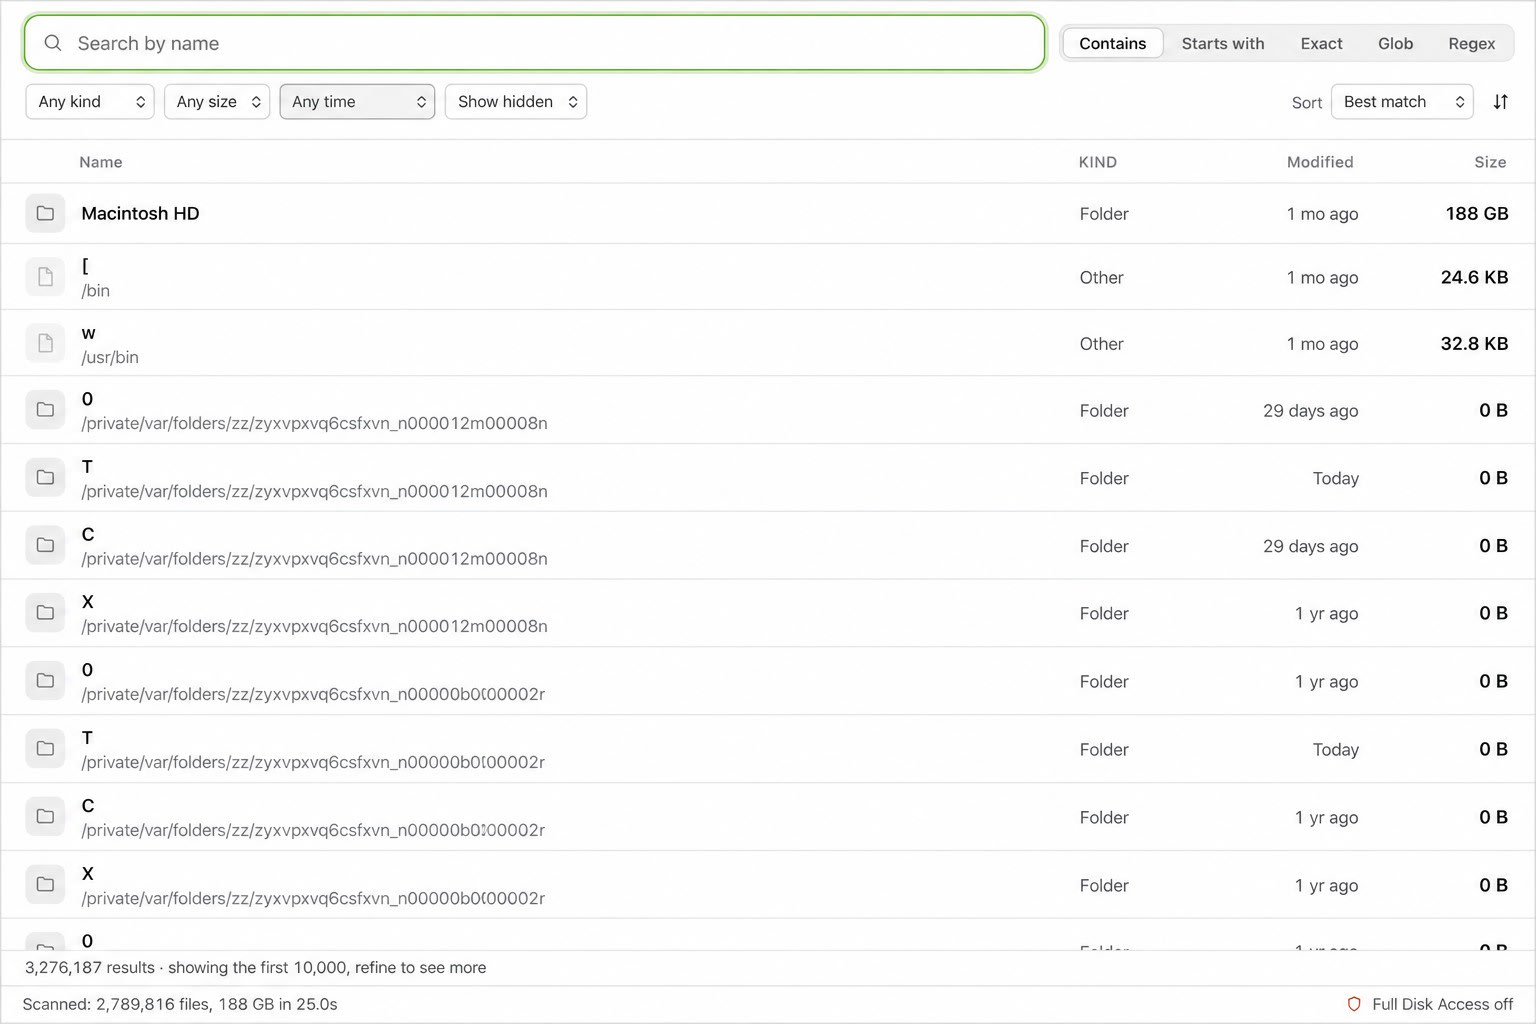
Task: Click folder icon of "0" in path ending 00002r
Action: click(x=45, y=681)
